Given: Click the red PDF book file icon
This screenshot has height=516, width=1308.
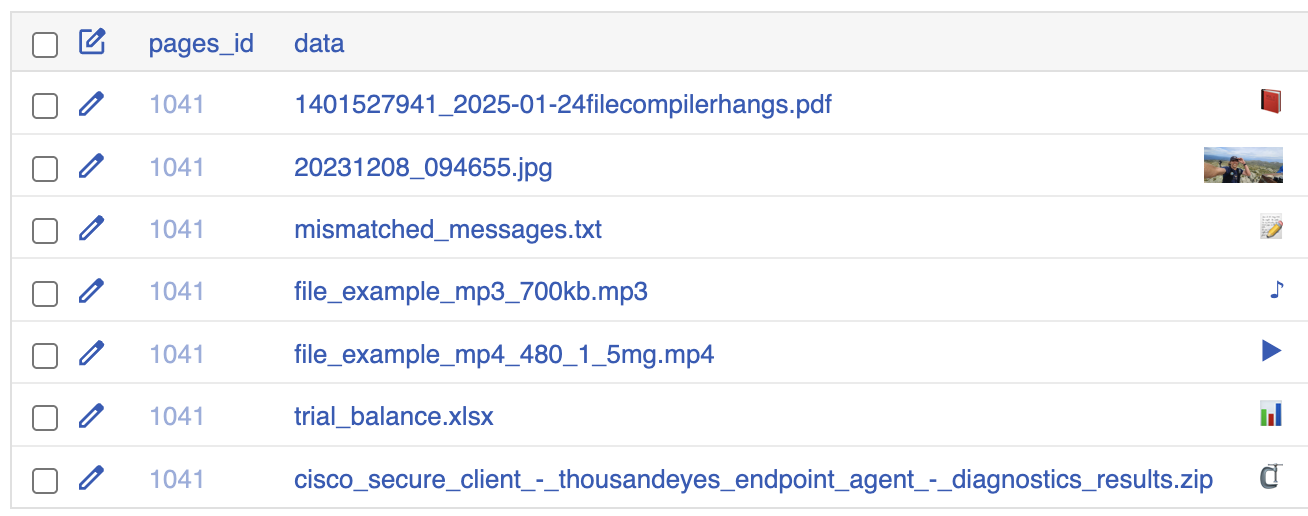Looking at the screenshot, I should click(x=1271, y=101).
